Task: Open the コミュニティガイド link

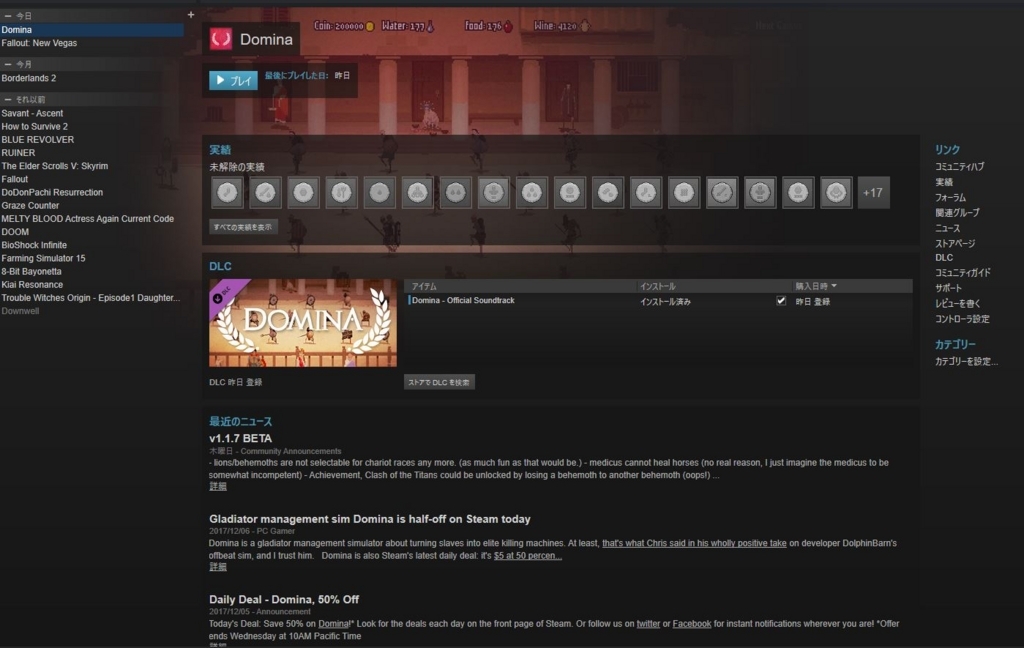Action: (x=963, y=272)
